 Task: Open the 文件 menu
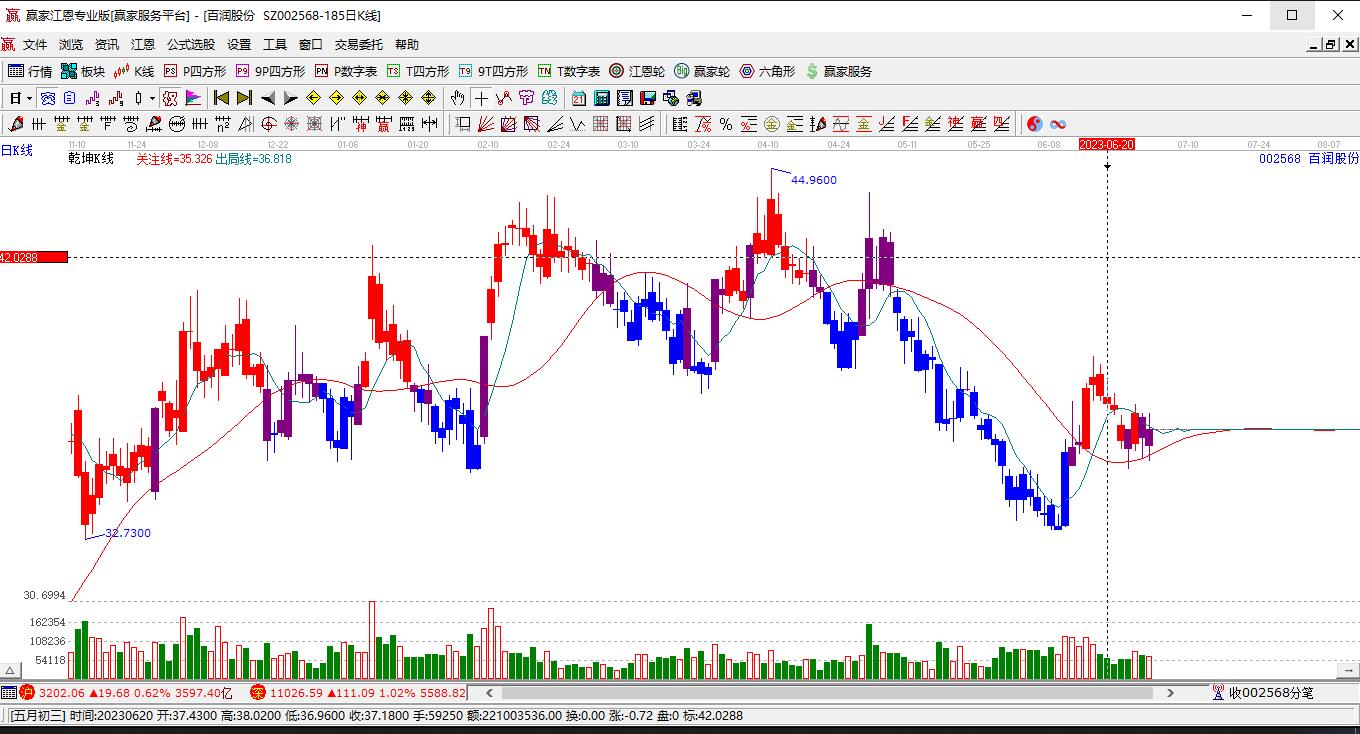[x=35, y=44]
